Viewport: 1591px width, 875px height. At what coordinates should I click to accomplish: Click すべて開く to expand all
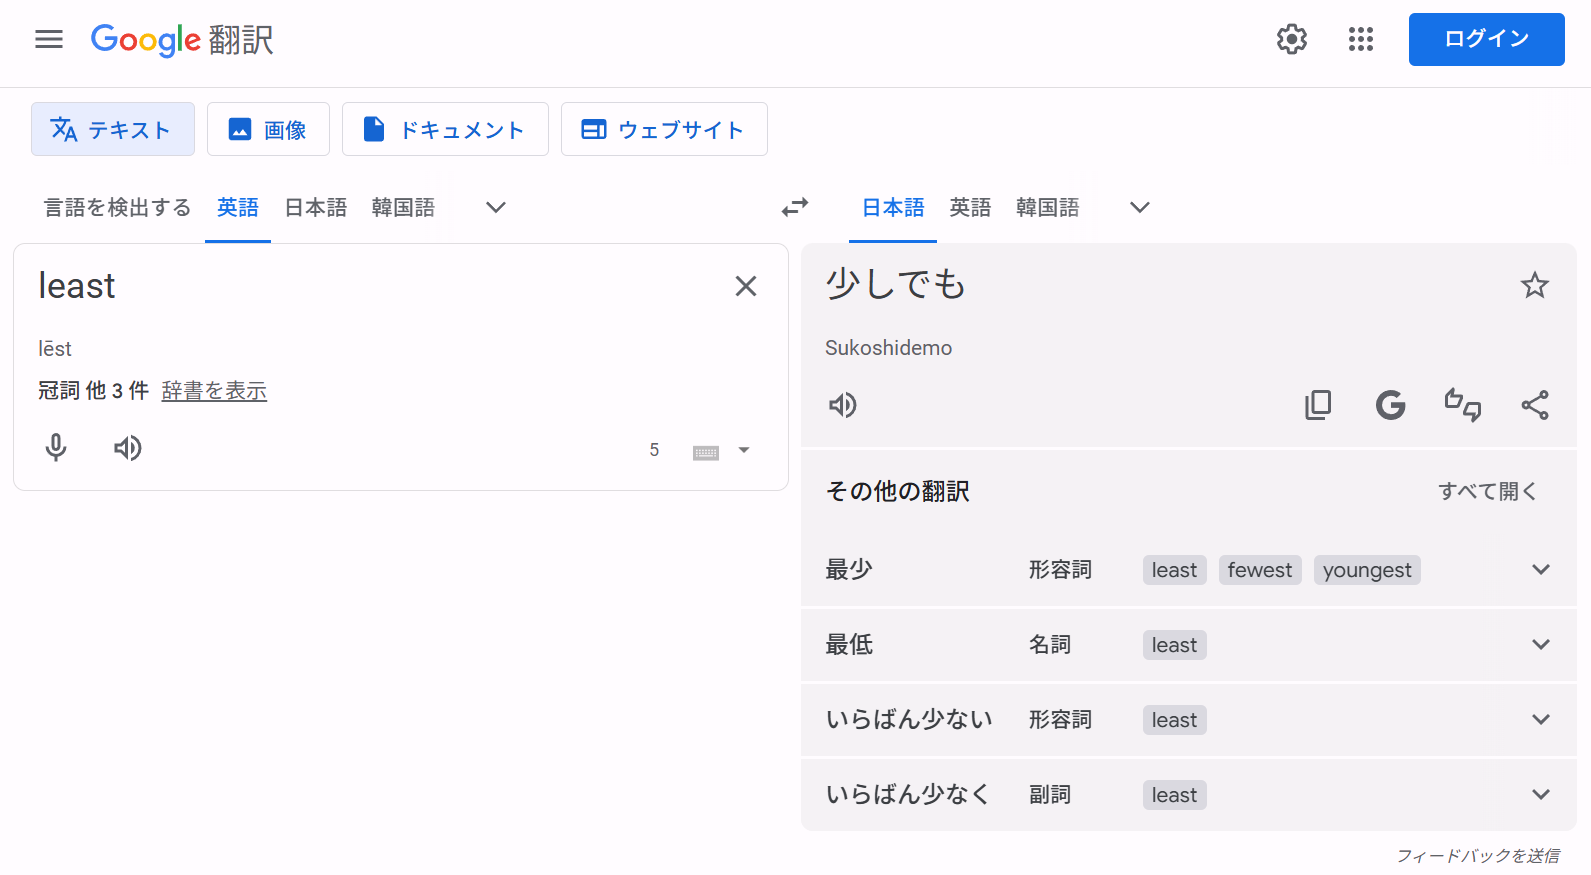pyautogui.click(x=1487, y=491)
